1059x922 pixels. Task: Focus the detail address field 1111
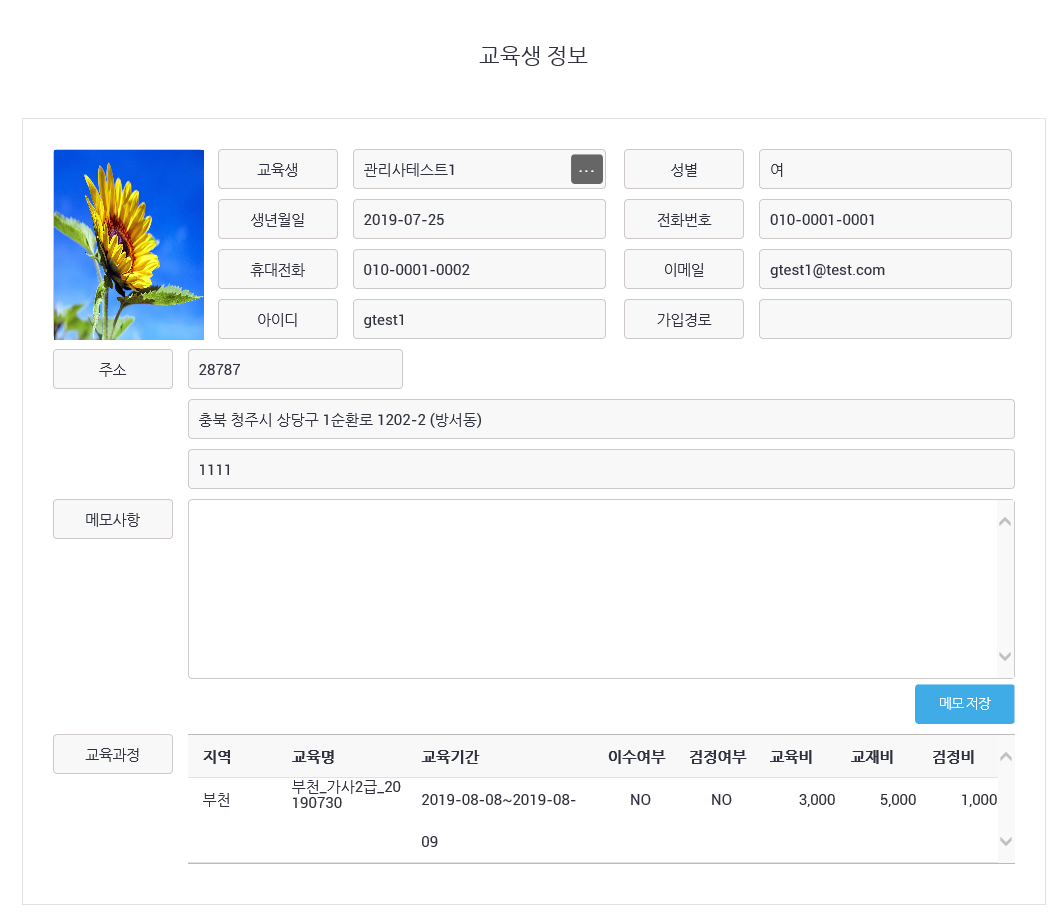pos(601,469)
